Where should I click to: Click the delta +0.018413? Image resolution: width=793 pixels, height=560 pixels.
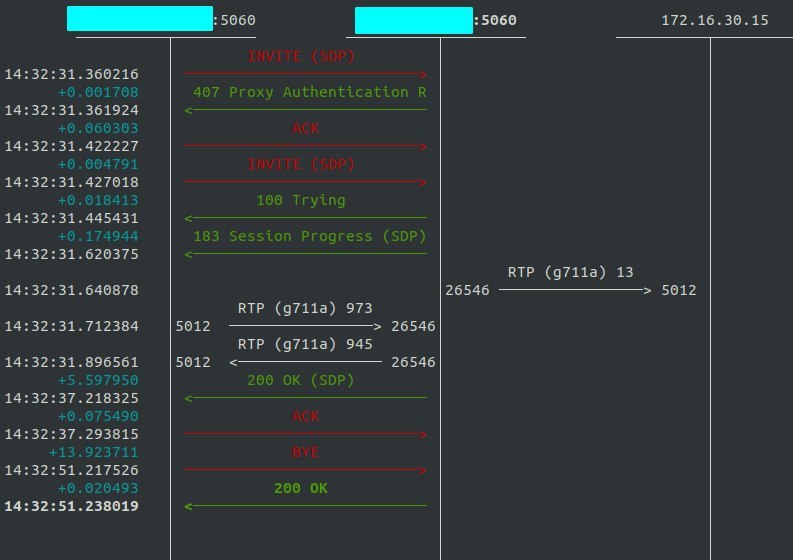coord(98,200)
